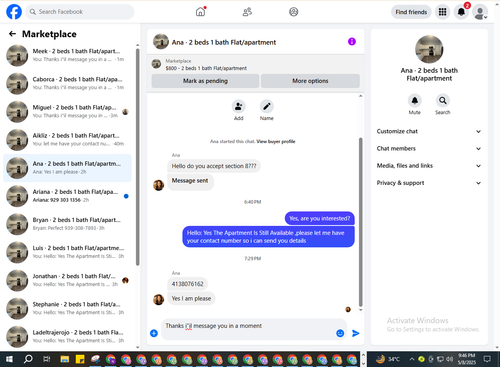Open unread chat from Ariana

click(67, 196)
